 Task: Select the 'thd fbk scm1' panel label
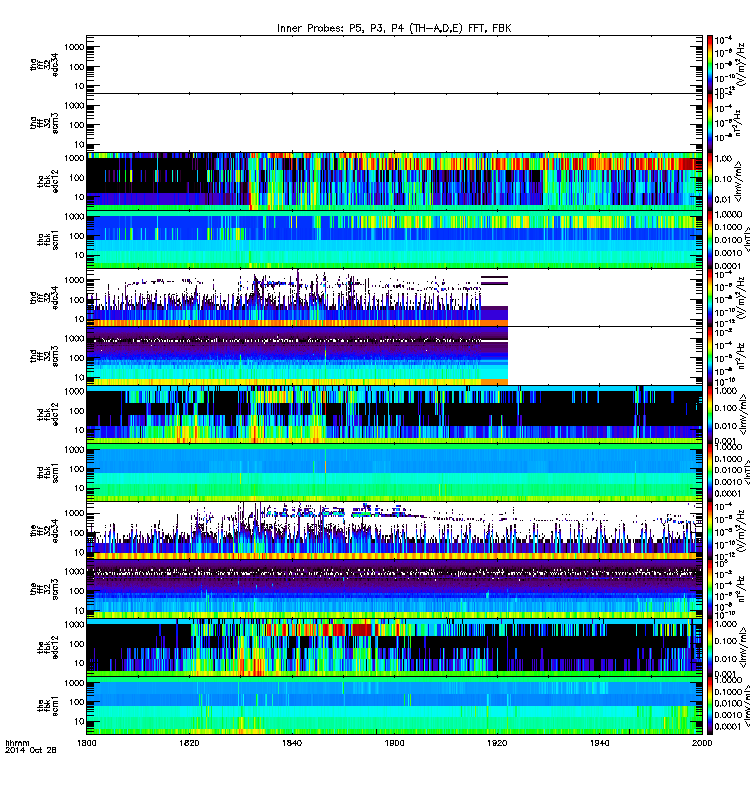tap(48, 473)
